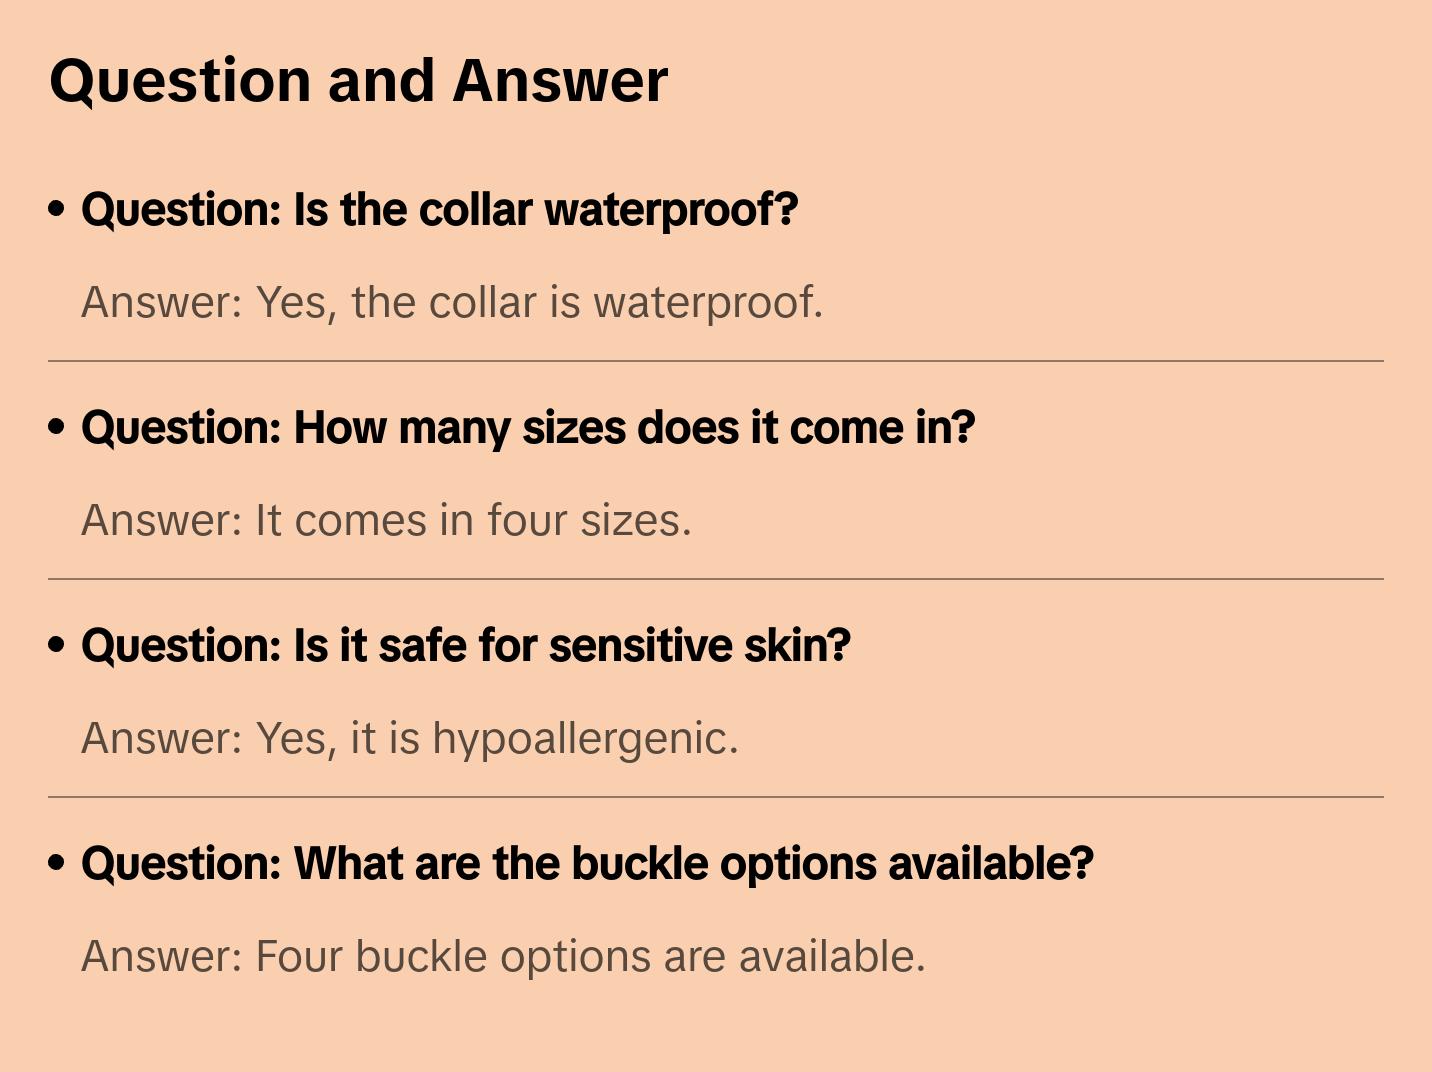Click answer "It comes in four sizes."

(x=386, y=520)
